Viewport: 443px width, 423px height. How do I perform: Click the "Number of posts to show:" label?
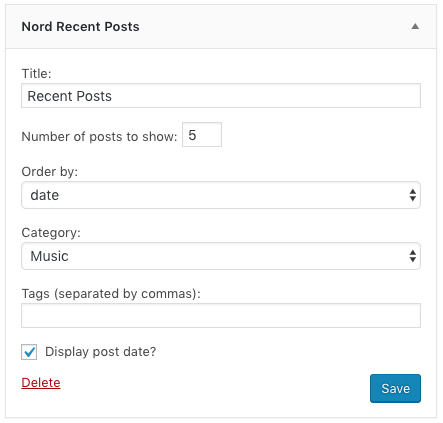point(99,137)
